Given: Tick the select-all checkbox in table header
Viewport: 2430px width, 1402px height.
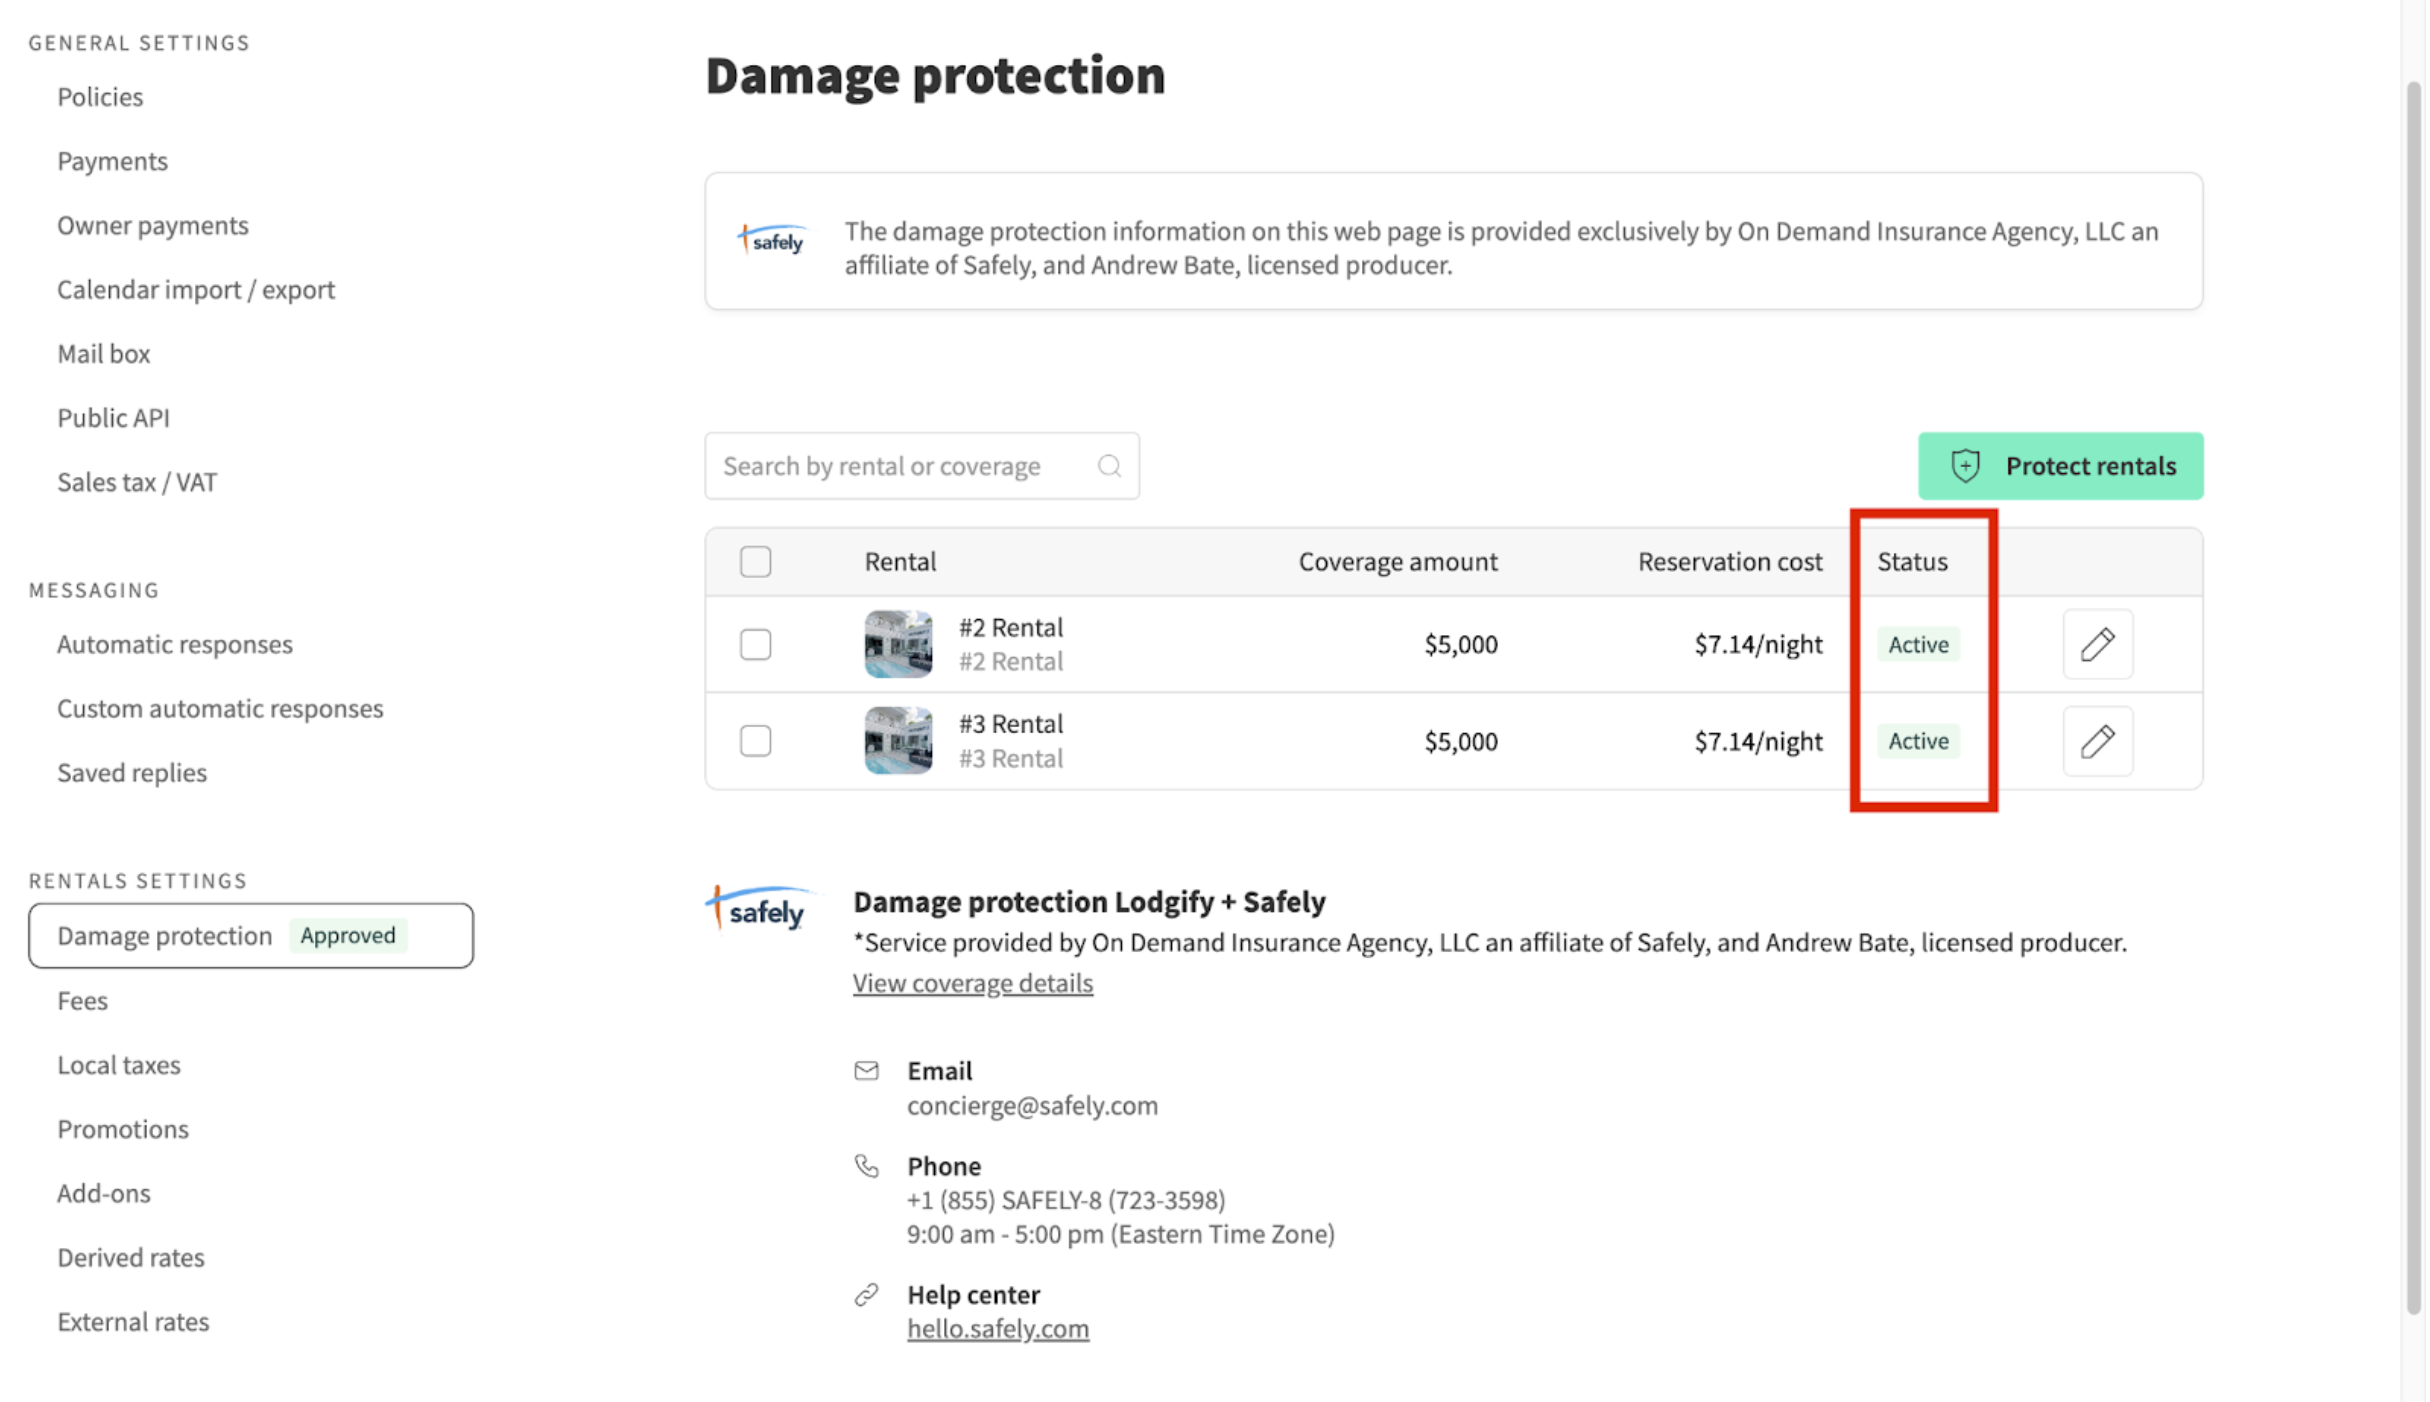Looking at the screenshot, I should click(x=755, y=562).
